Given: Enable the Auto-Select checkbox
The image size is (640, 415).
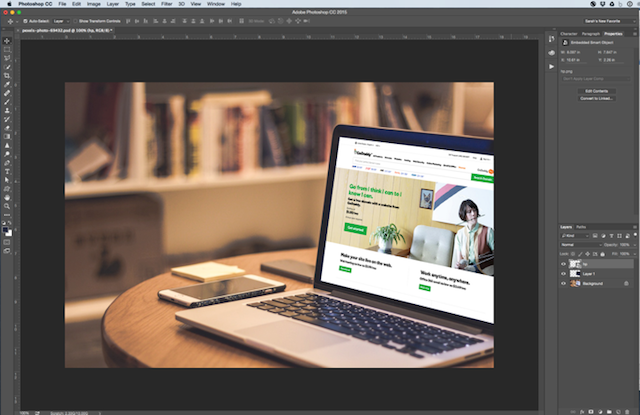Looking at the screenshot, I should (25, 21).
